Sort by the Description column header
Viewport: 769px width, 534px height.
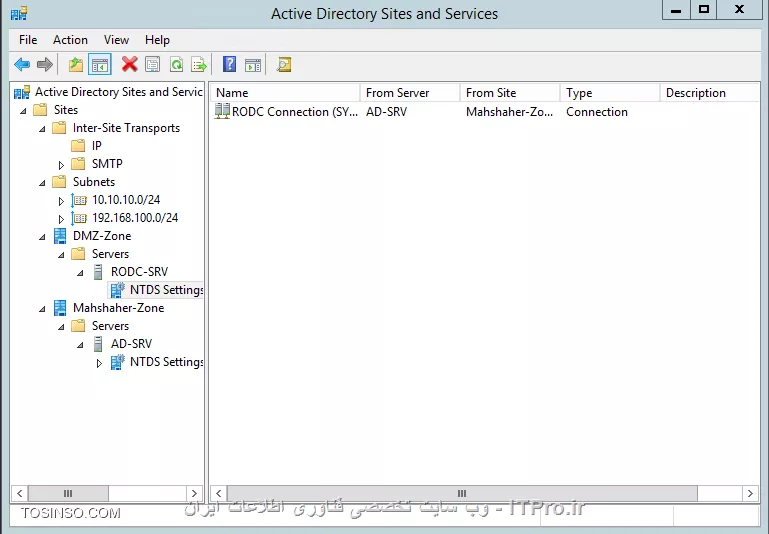[709, 93]
